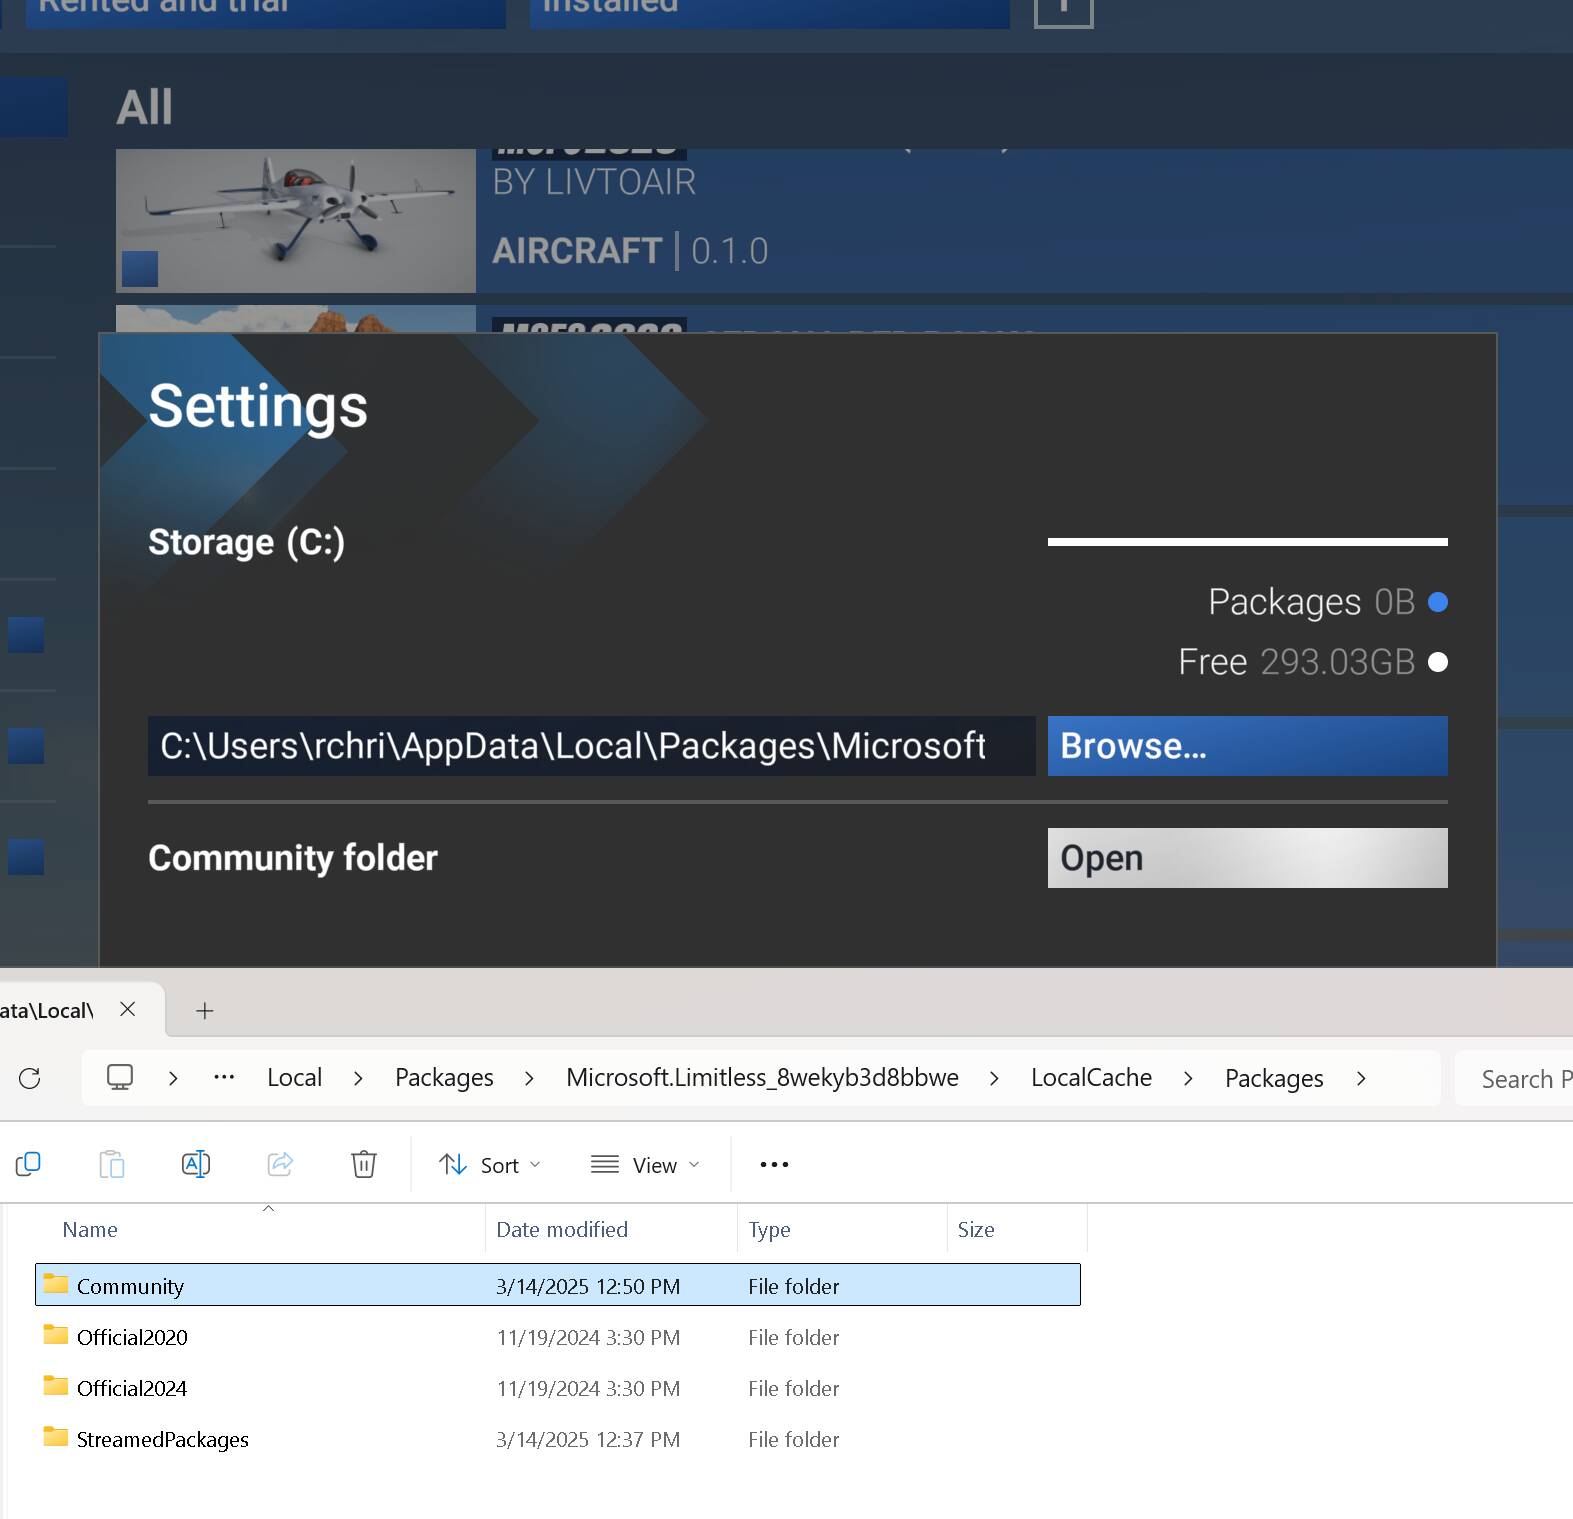This screenshot has height=1519, width=1573.
Task: Close the current File Explorer tab
Action: [128, 1009]
